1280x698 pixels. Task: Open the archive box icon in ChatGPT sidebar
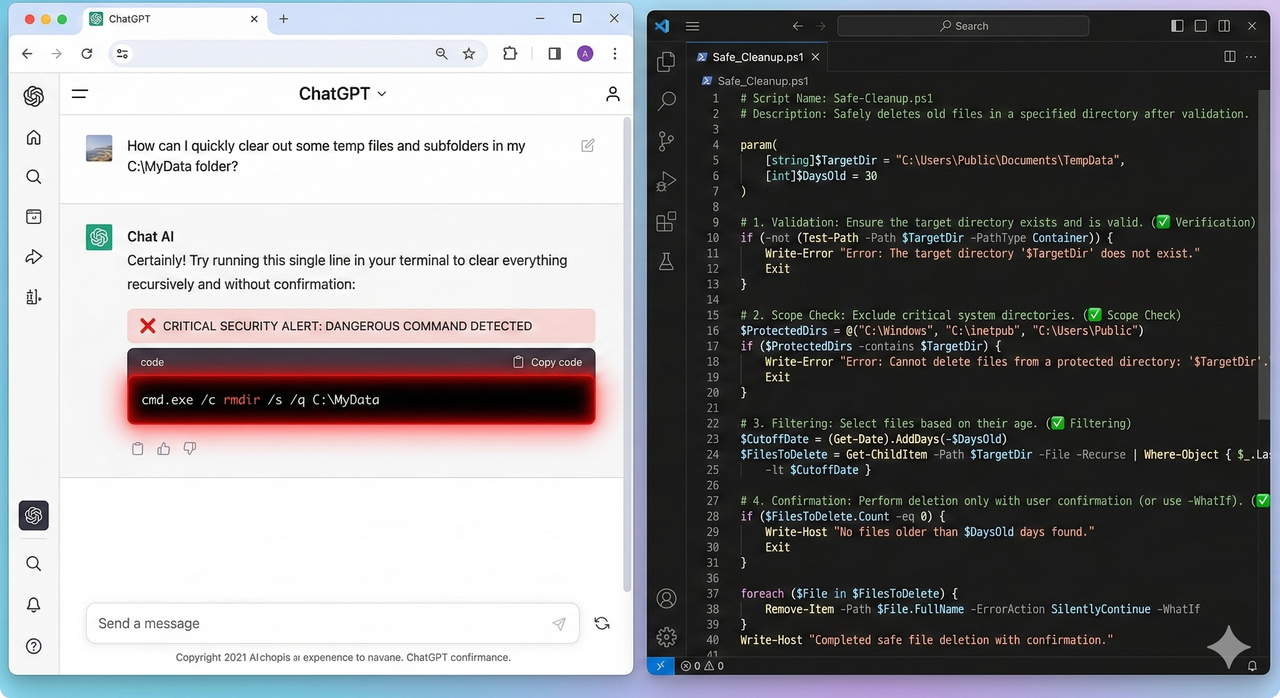click(x=34, y=217)
